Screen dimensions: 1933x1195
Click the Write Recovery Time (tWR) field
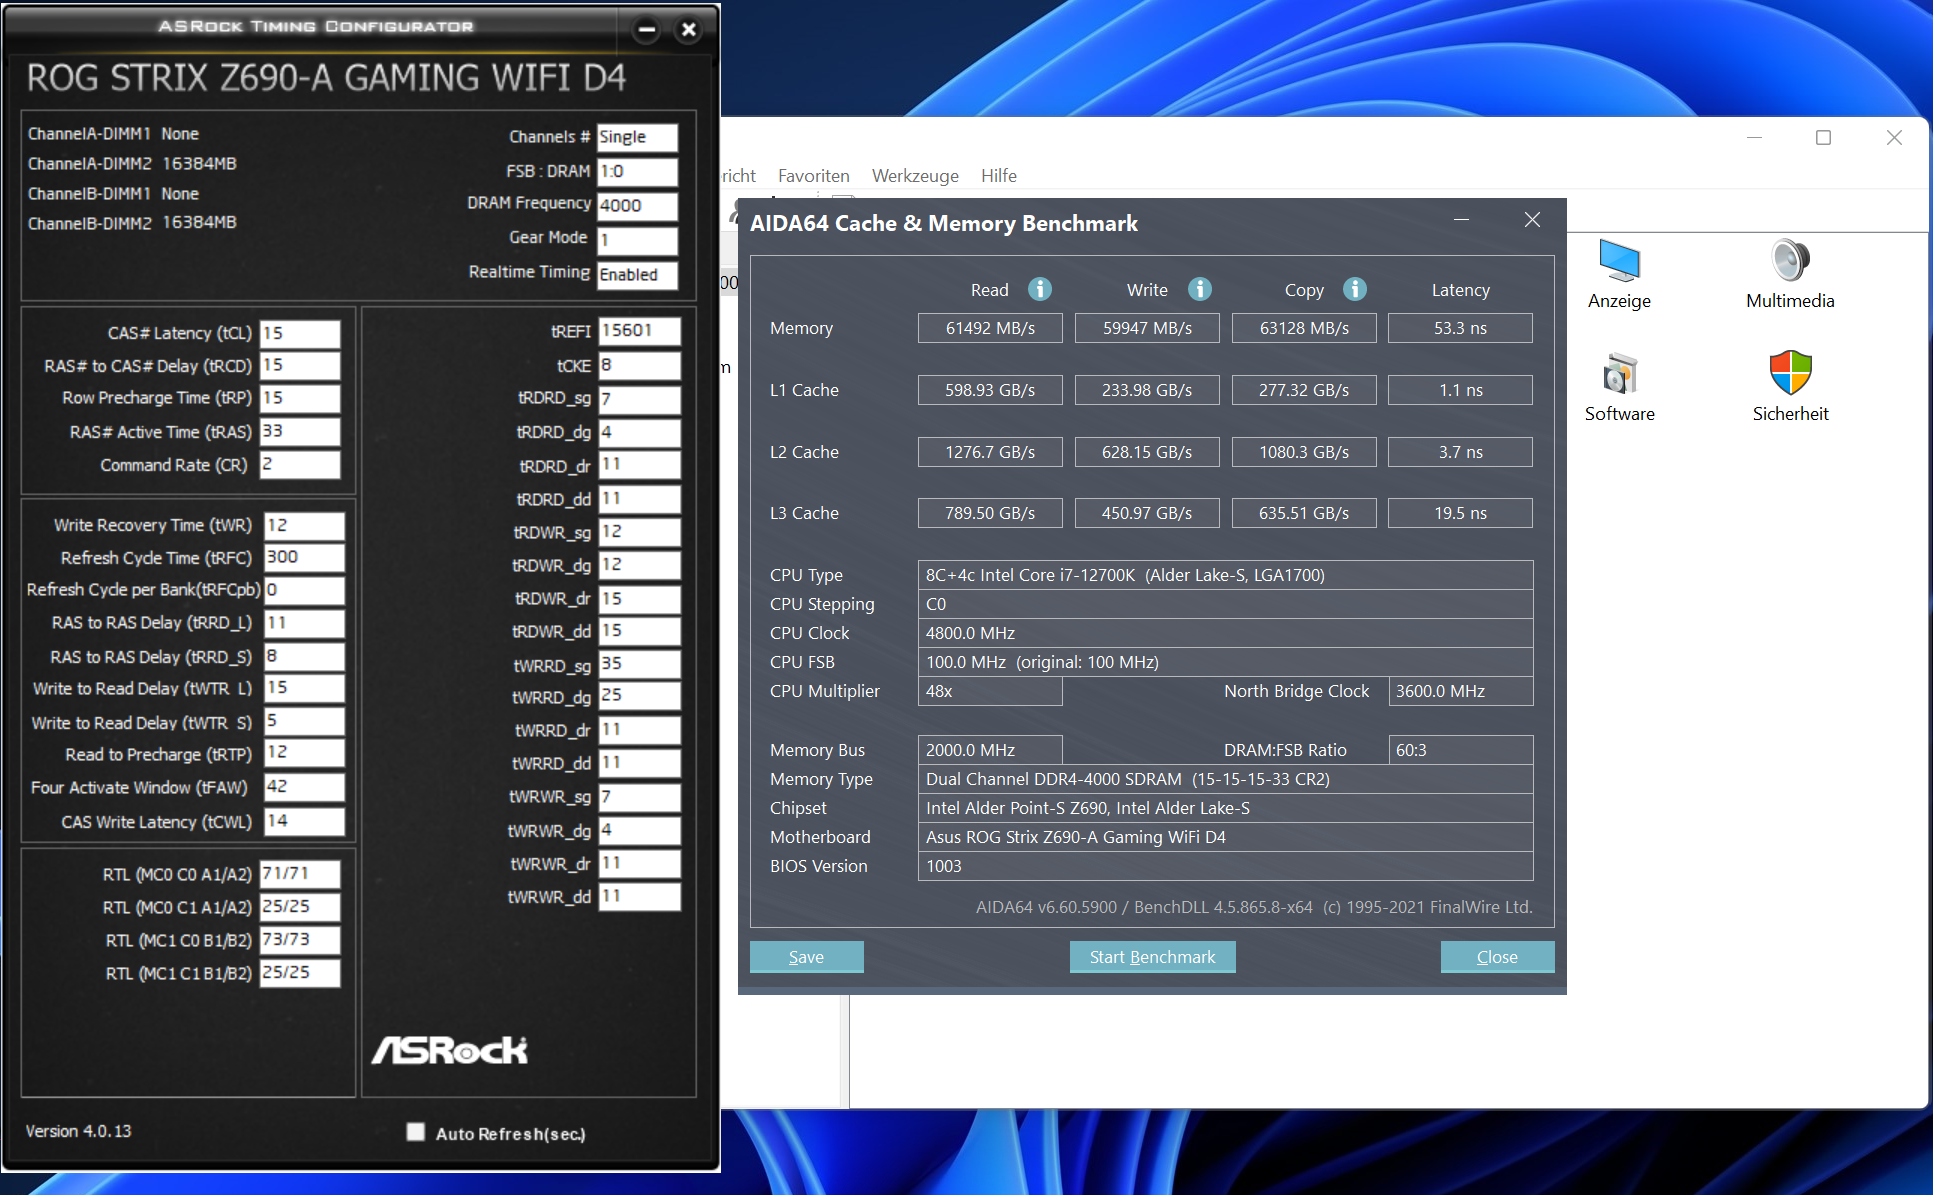pos(304,525)
